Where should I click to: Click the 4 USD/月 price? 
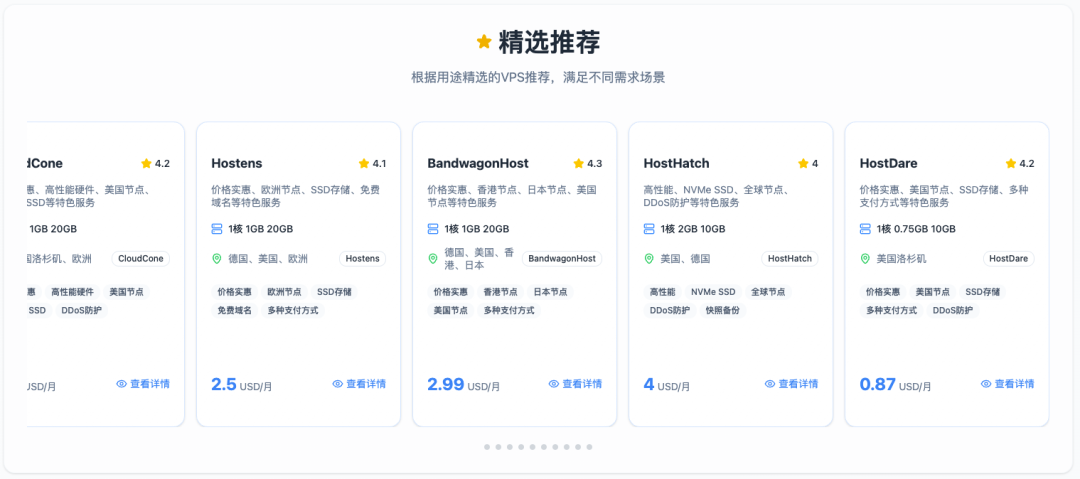tap(667, 385)
